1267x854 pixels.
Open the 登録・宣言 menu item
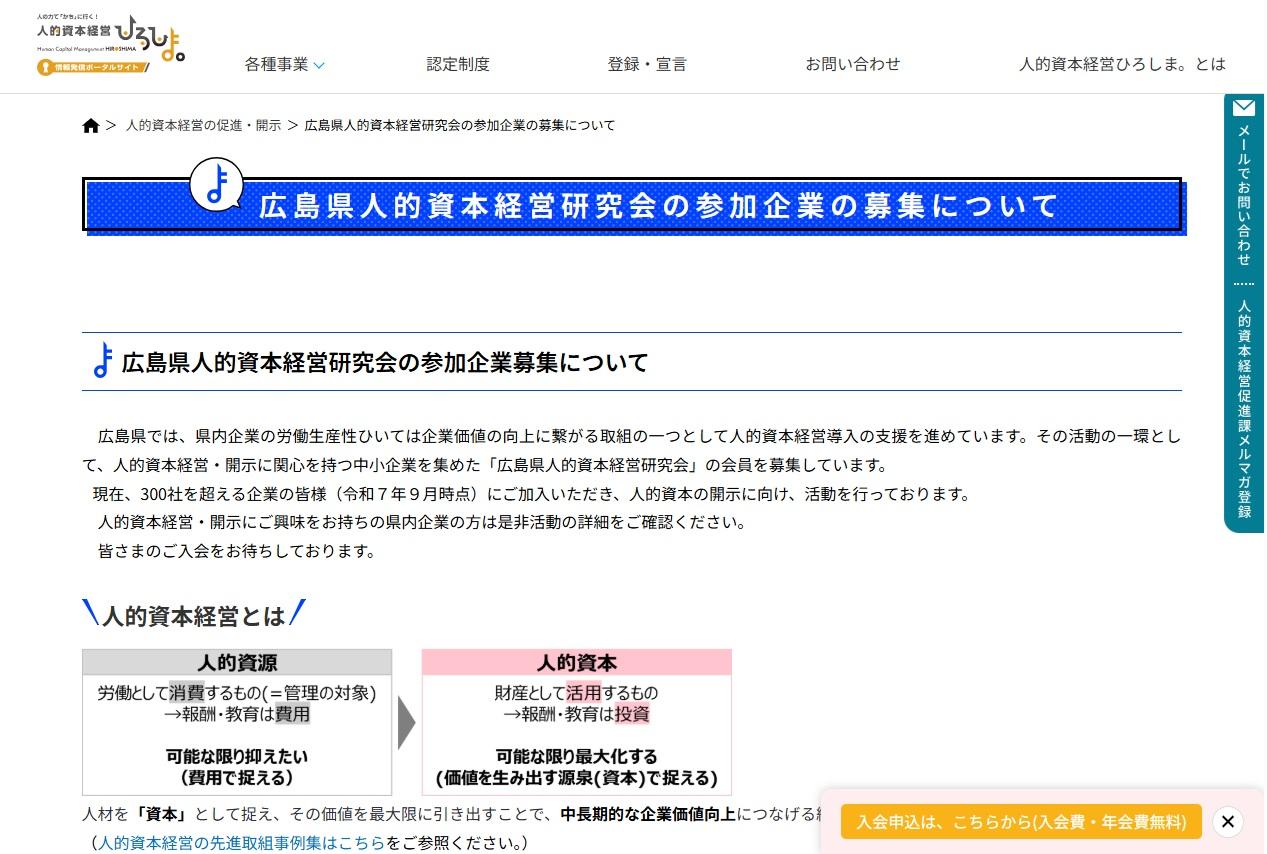[x=647, y=64]
